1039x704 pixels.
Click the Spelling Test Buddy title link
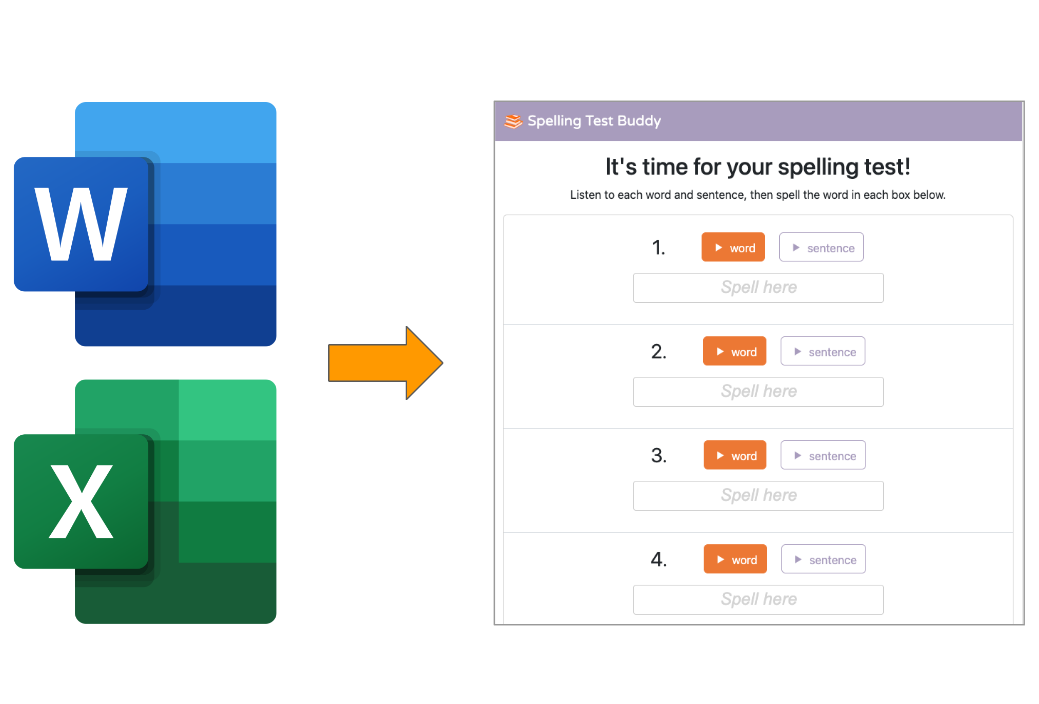(594, 122)
